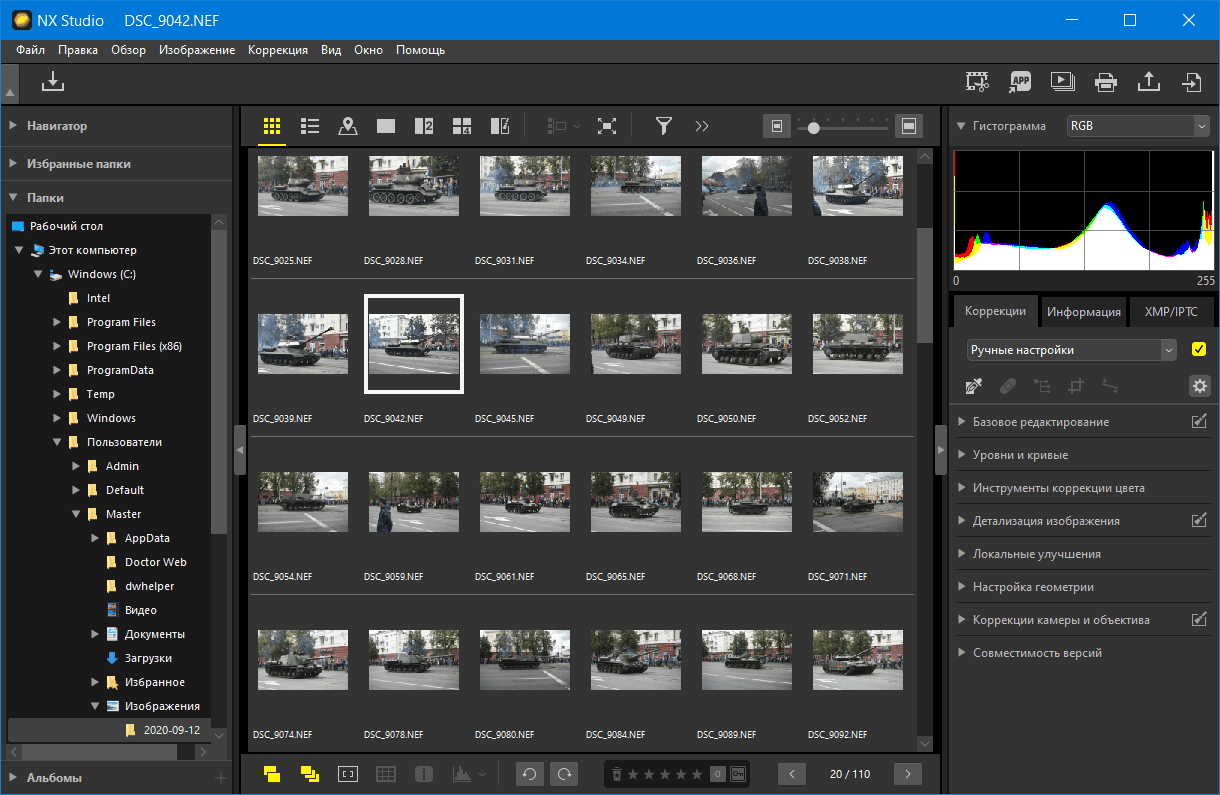The height and width of the screenshot is (795, 1220).
Task: Show more toolbar items via double chevron
Action: tap(701, 126)
